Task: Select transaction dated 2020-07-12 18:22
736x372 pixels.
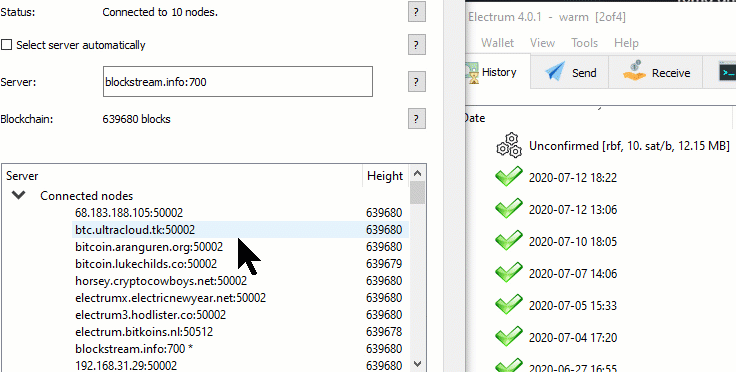Action: 601,177
